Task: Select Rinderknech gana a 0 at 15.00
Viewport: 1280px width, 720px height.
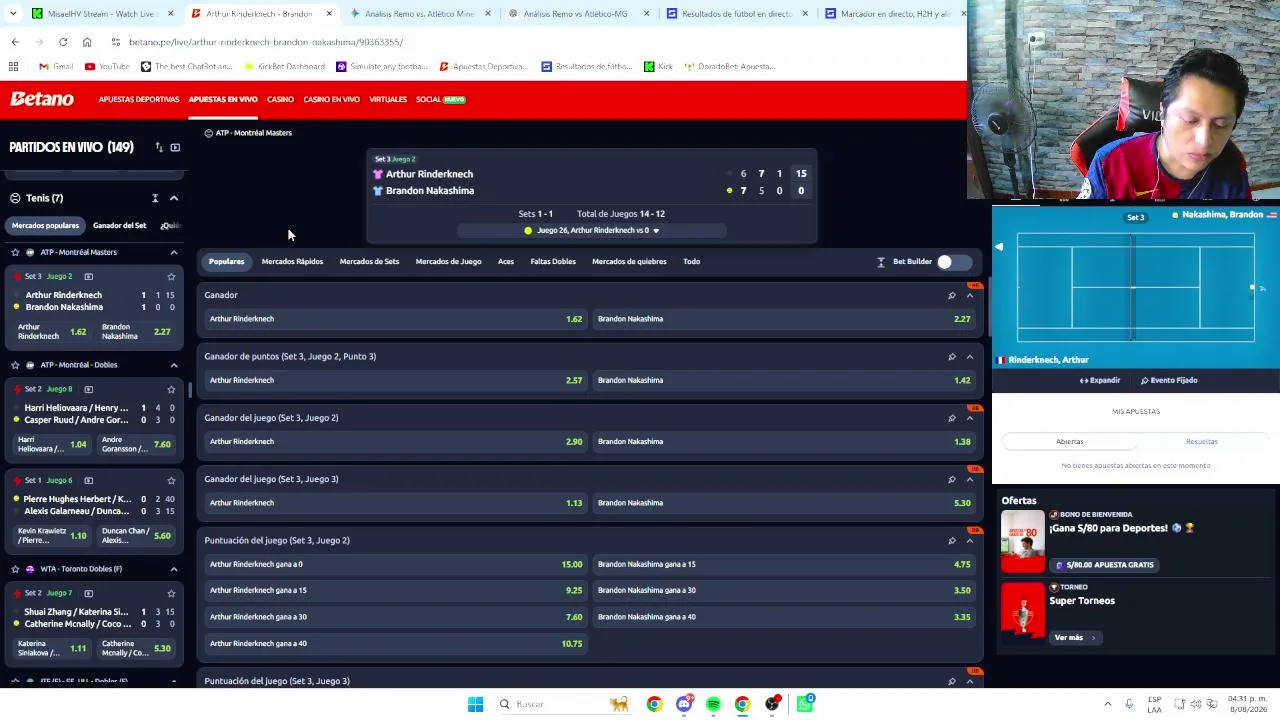Action: [x=395, y=564]
